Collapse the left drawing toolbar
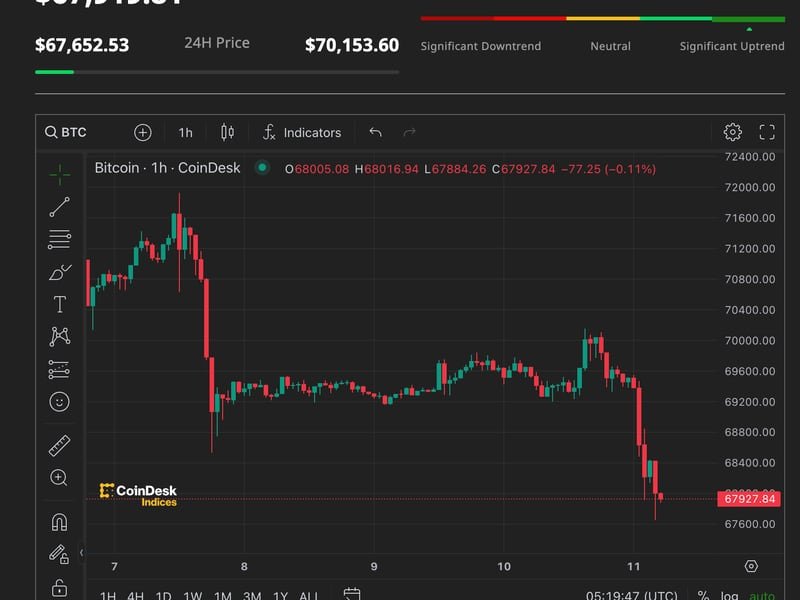This screenshot has width=800, height=600. [83, 552]
